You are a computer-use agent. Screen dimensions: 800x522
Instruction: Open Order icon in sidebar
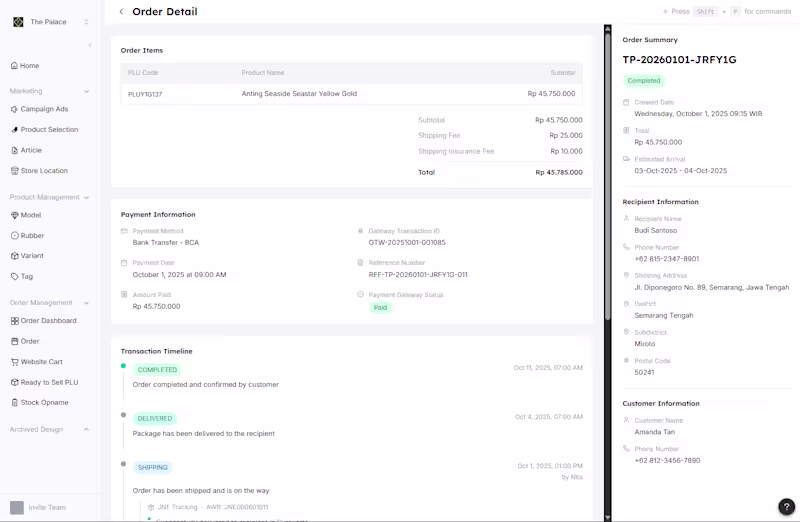coord(14,341)
